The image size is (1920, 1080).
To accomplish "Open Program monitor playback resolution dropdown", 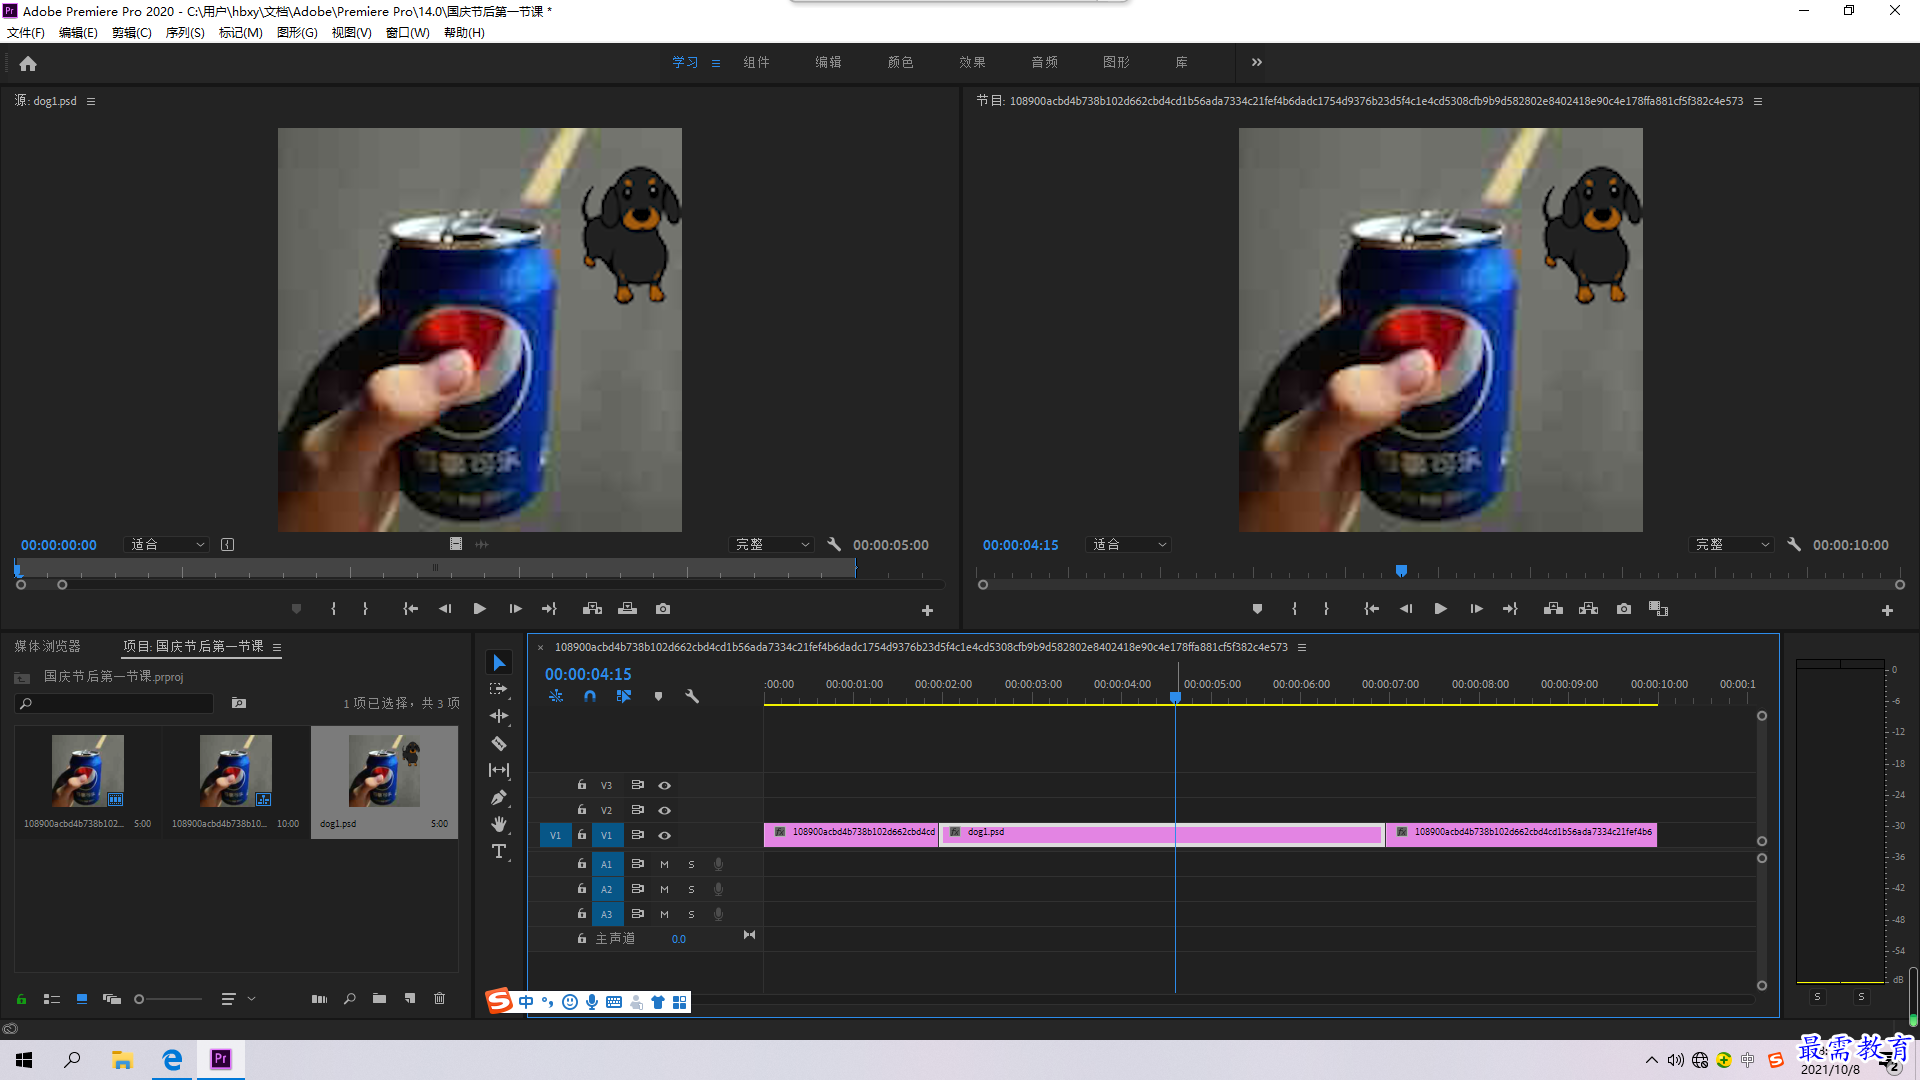I will [1731, 545].
